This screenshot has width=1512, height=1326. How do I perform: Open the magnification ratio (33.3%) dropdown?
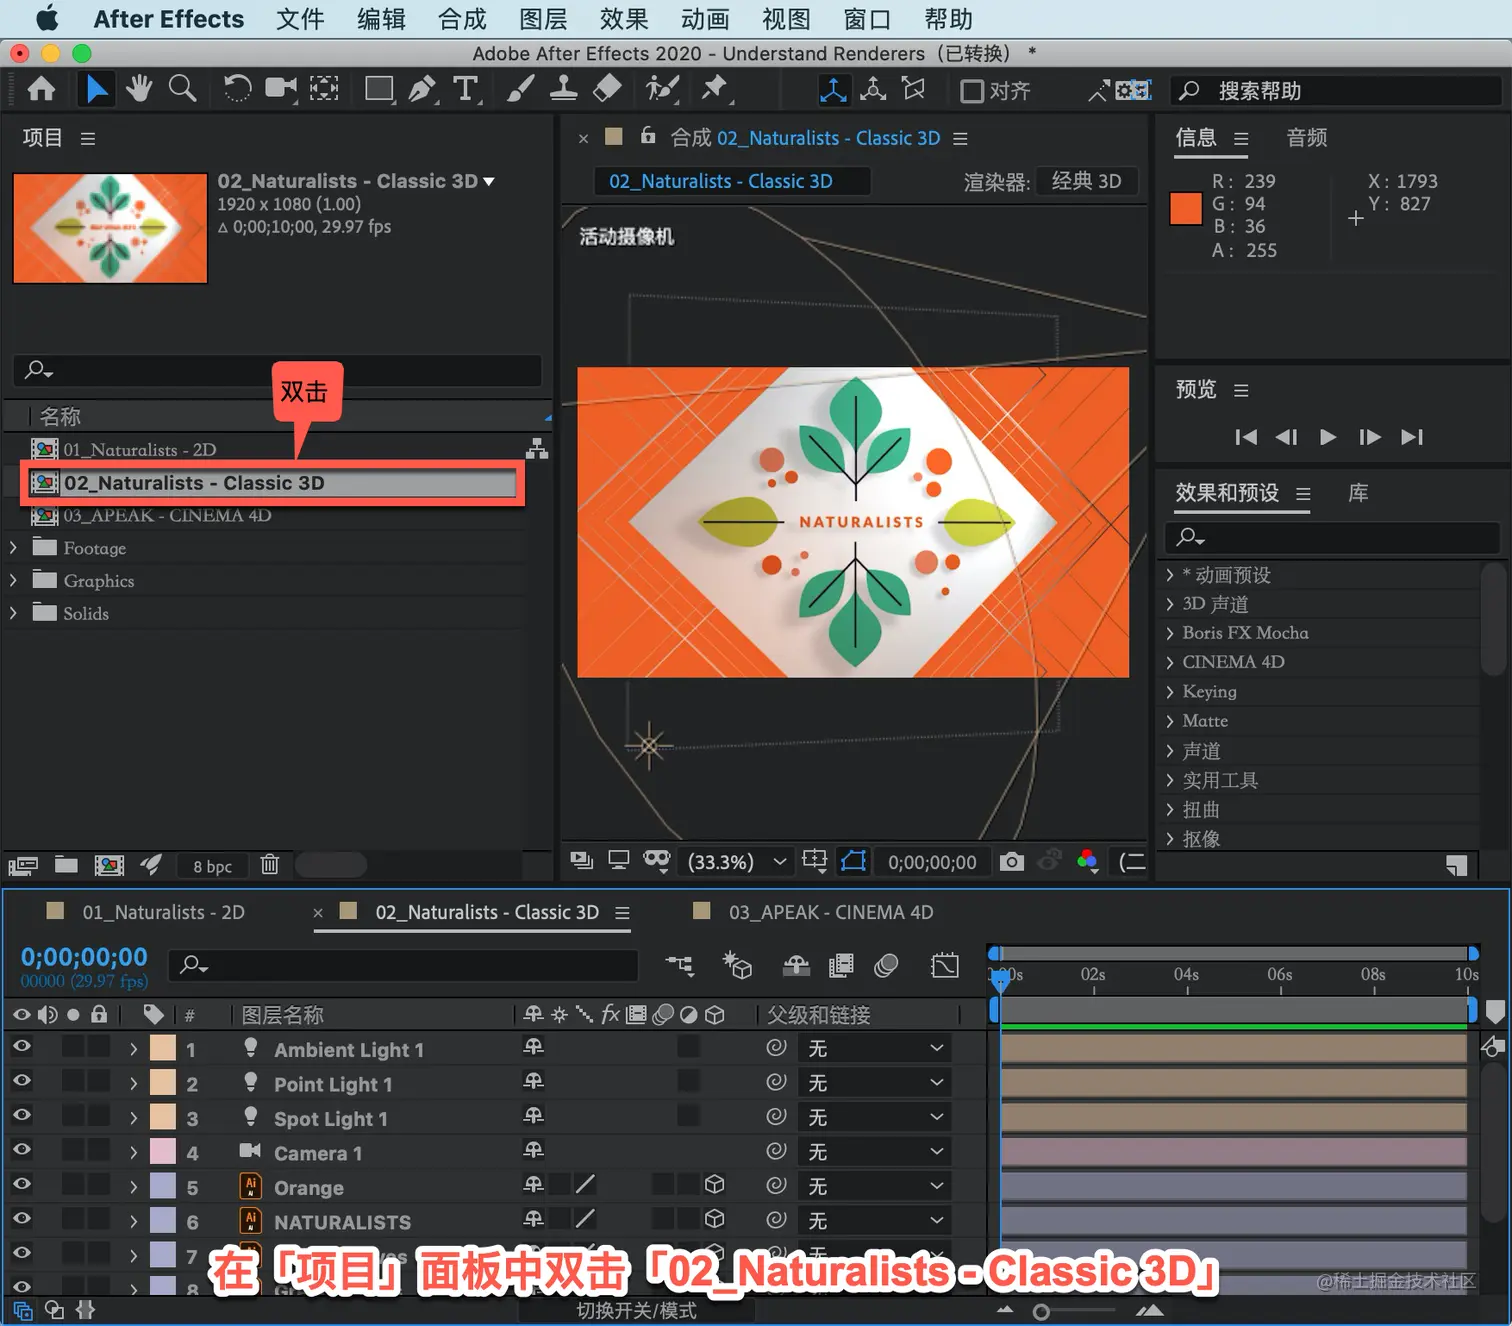[737, 862]
